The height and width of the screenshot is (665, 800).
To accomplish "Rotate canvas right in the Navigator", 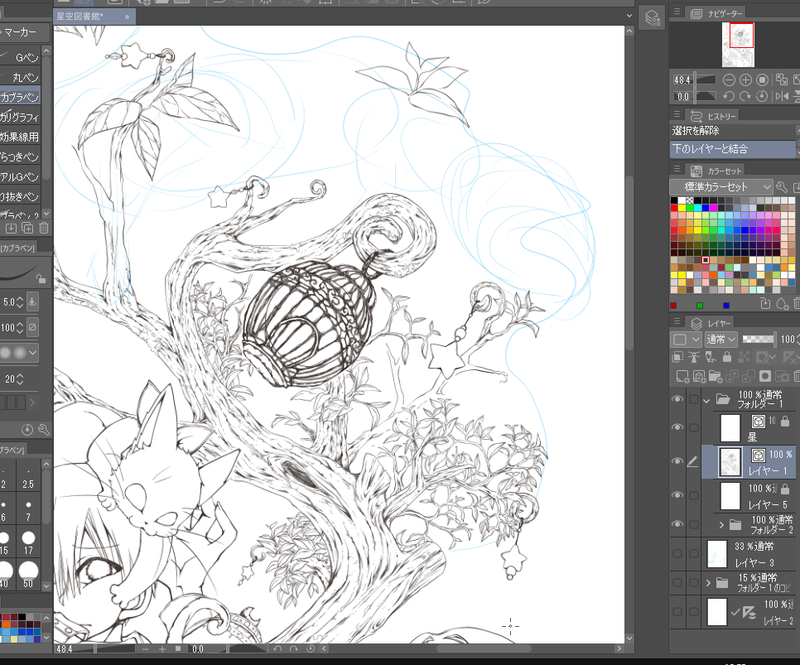I will 745,96.
